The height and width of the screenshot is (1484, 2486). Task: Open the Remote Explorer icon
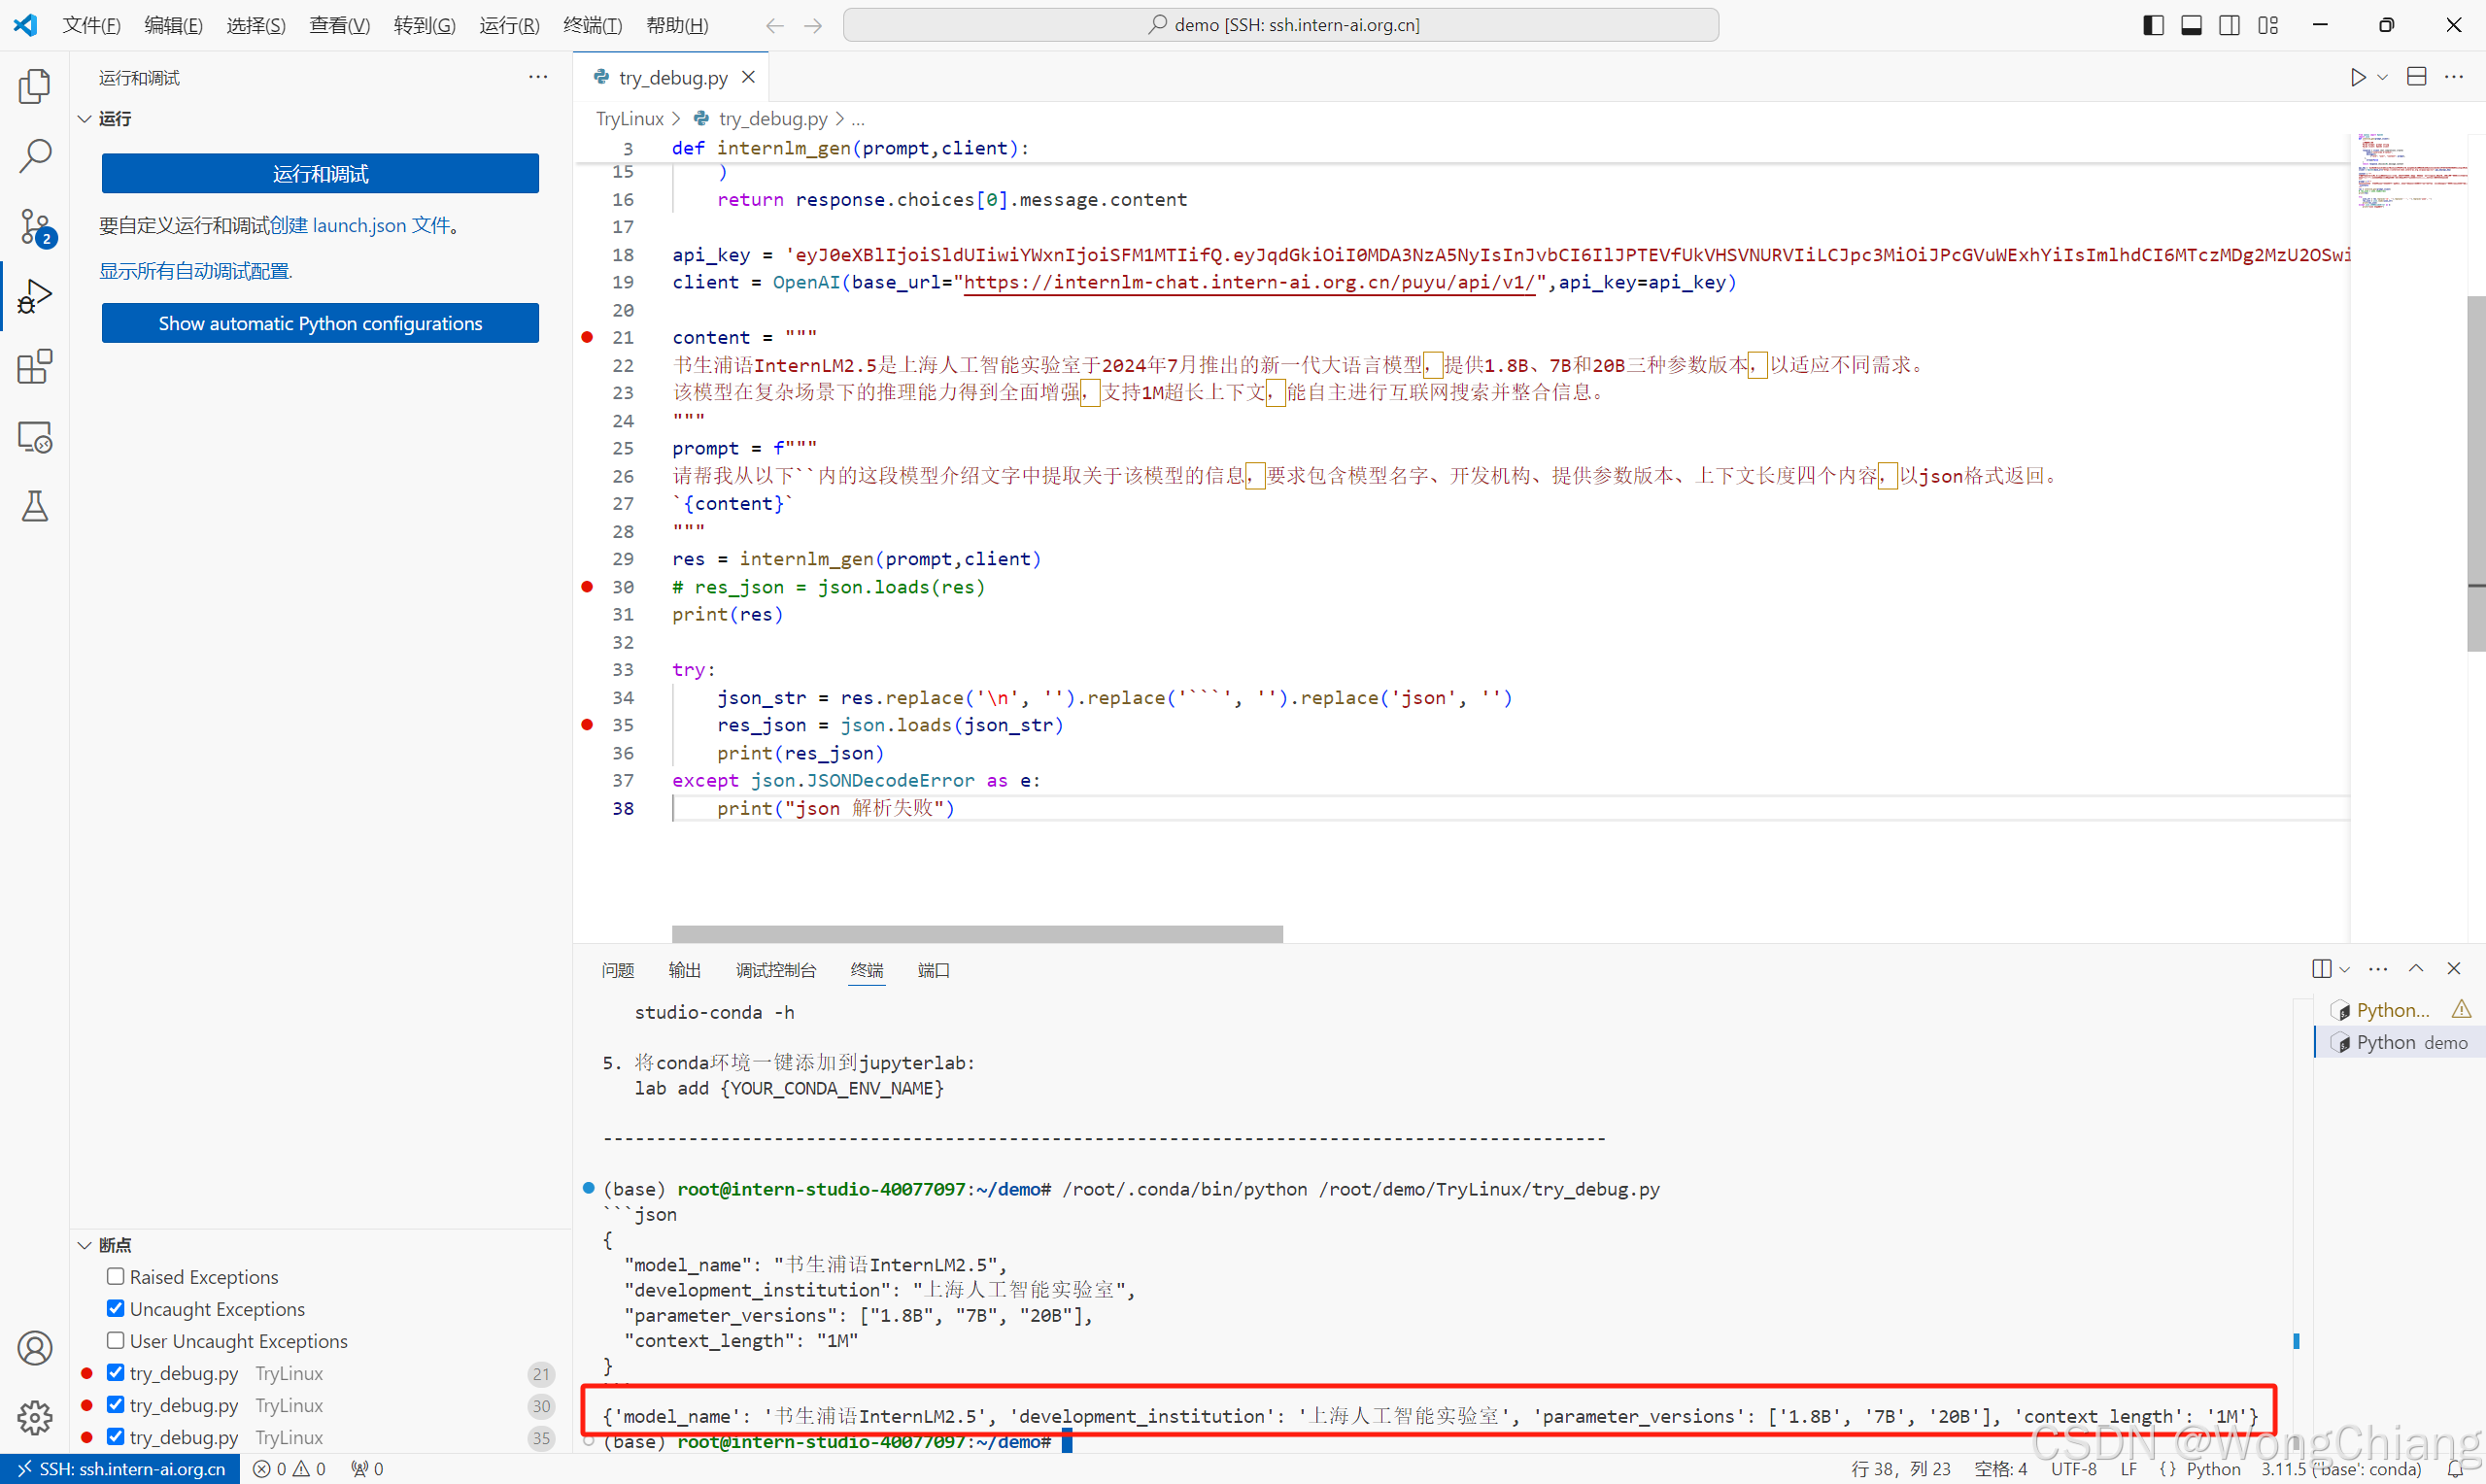point(35,437)
